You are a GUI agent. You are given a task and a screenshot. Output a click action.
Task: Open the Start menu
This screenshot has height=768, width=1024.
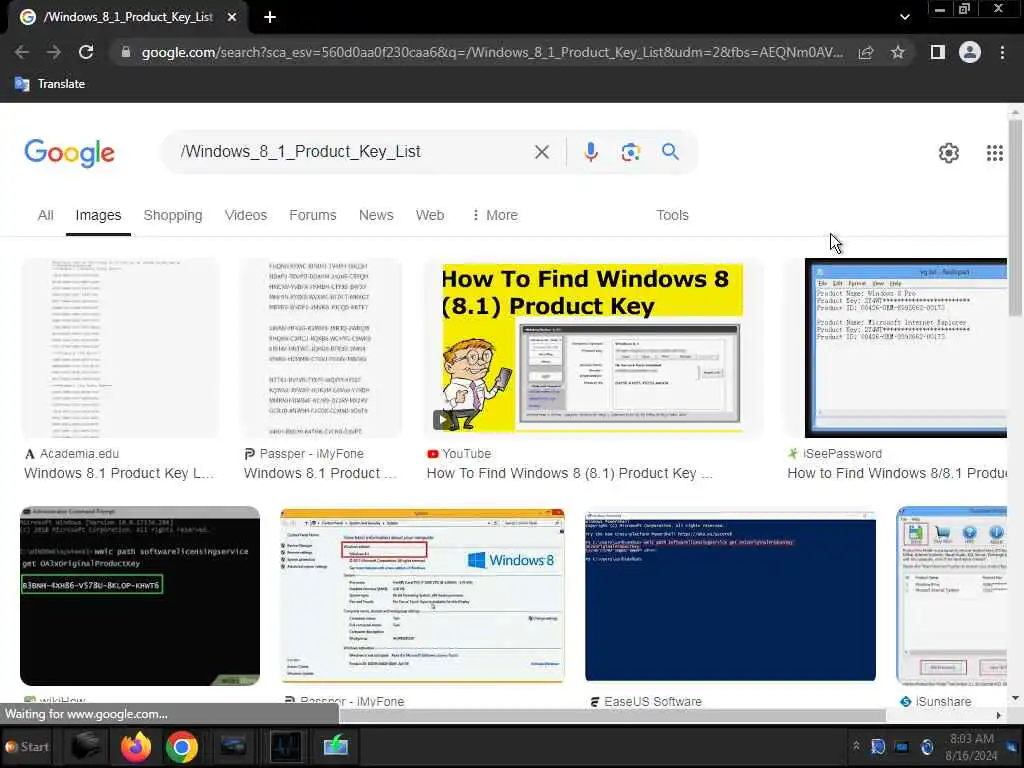(27, 746)
